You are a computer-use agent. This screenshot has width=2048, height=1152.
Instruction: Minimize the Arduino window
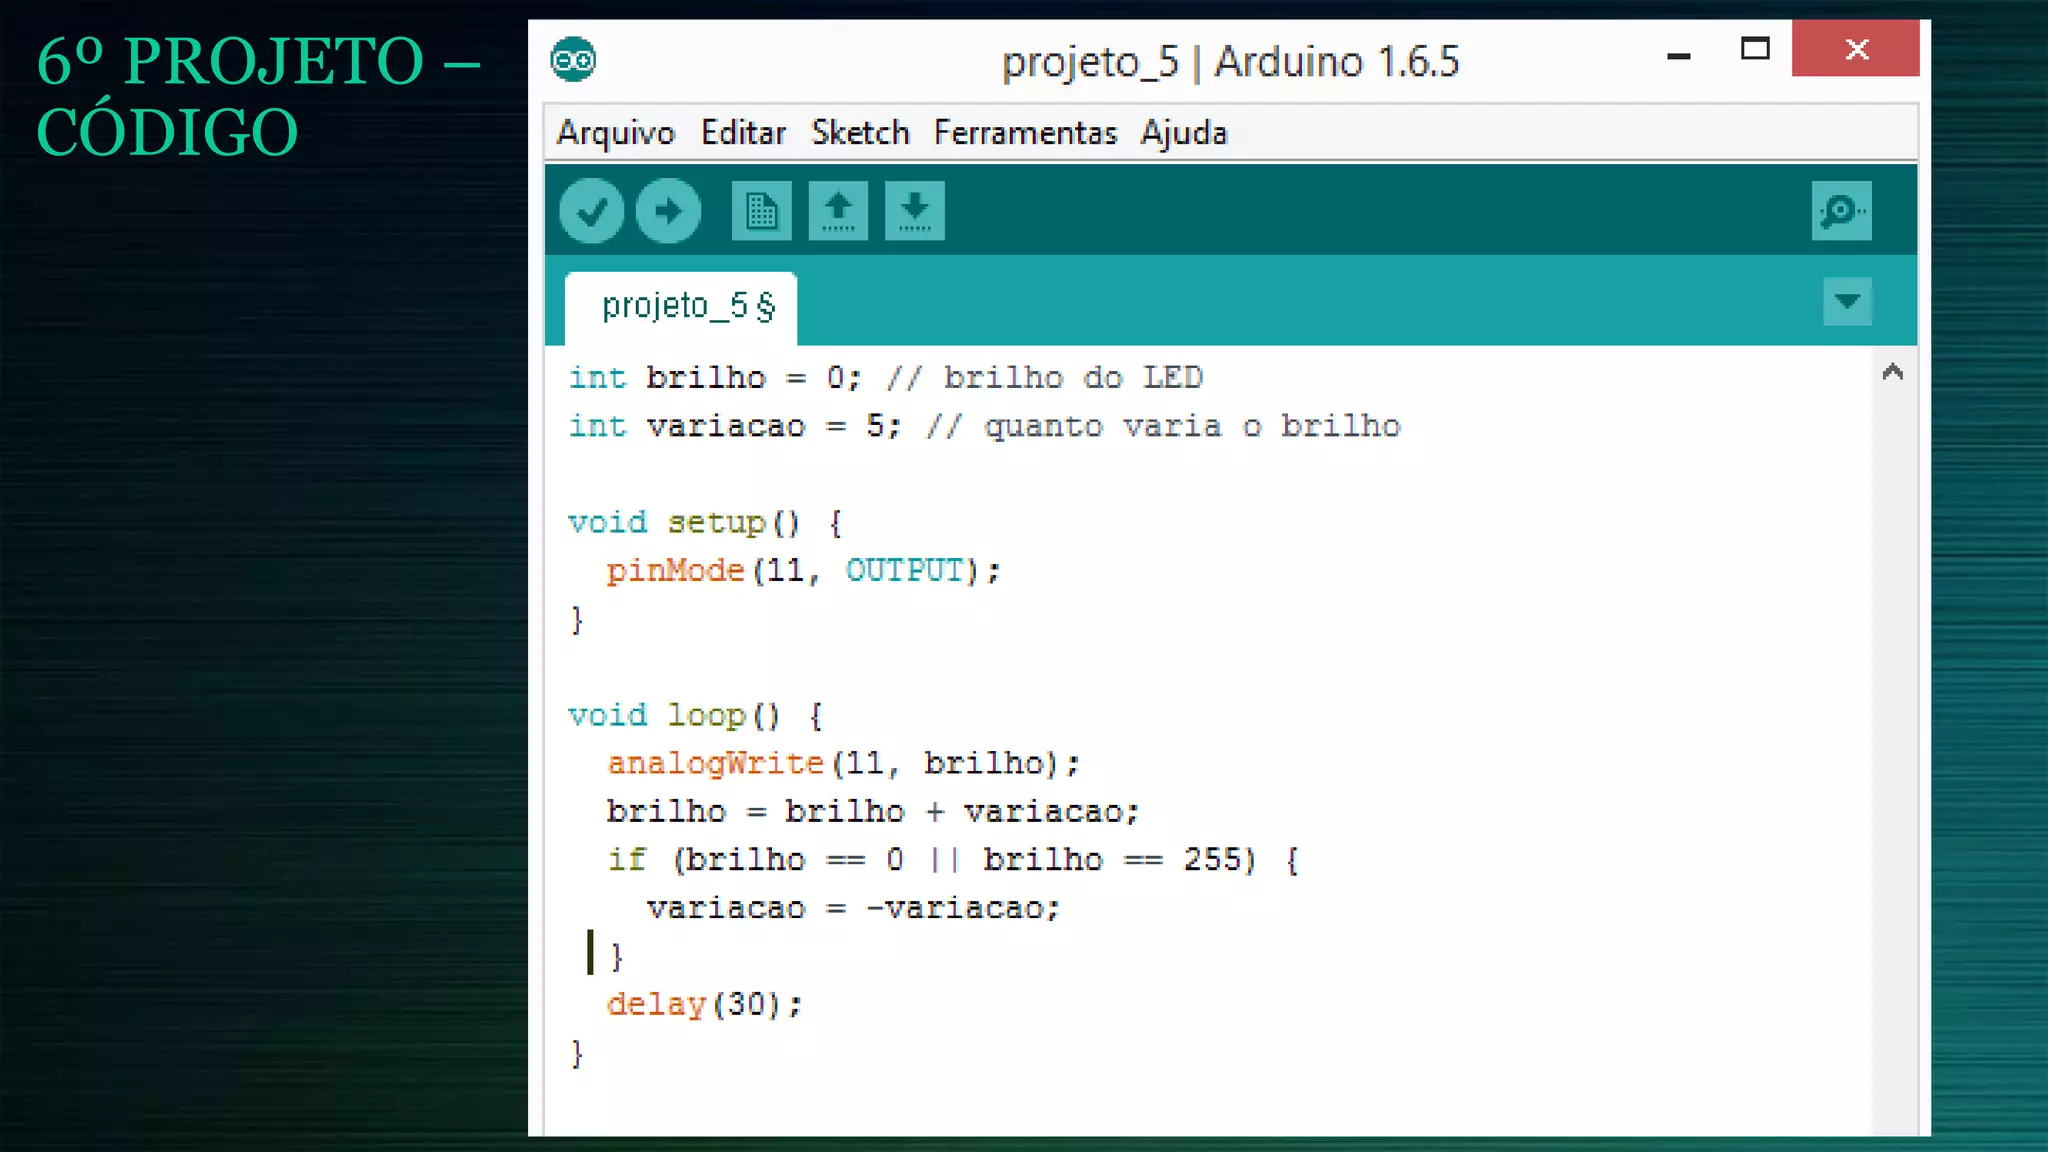1679,55
